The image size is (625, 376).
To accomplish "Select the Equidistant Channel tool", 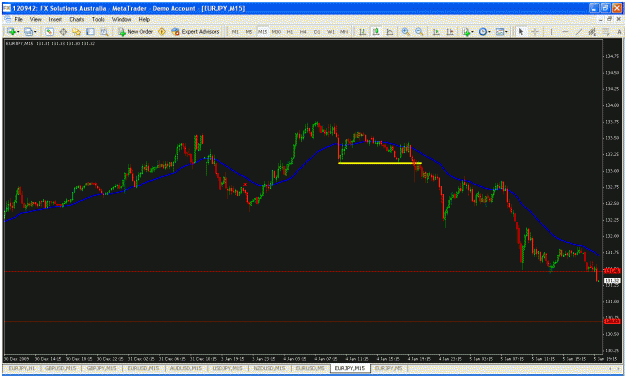I will (592, 32).
